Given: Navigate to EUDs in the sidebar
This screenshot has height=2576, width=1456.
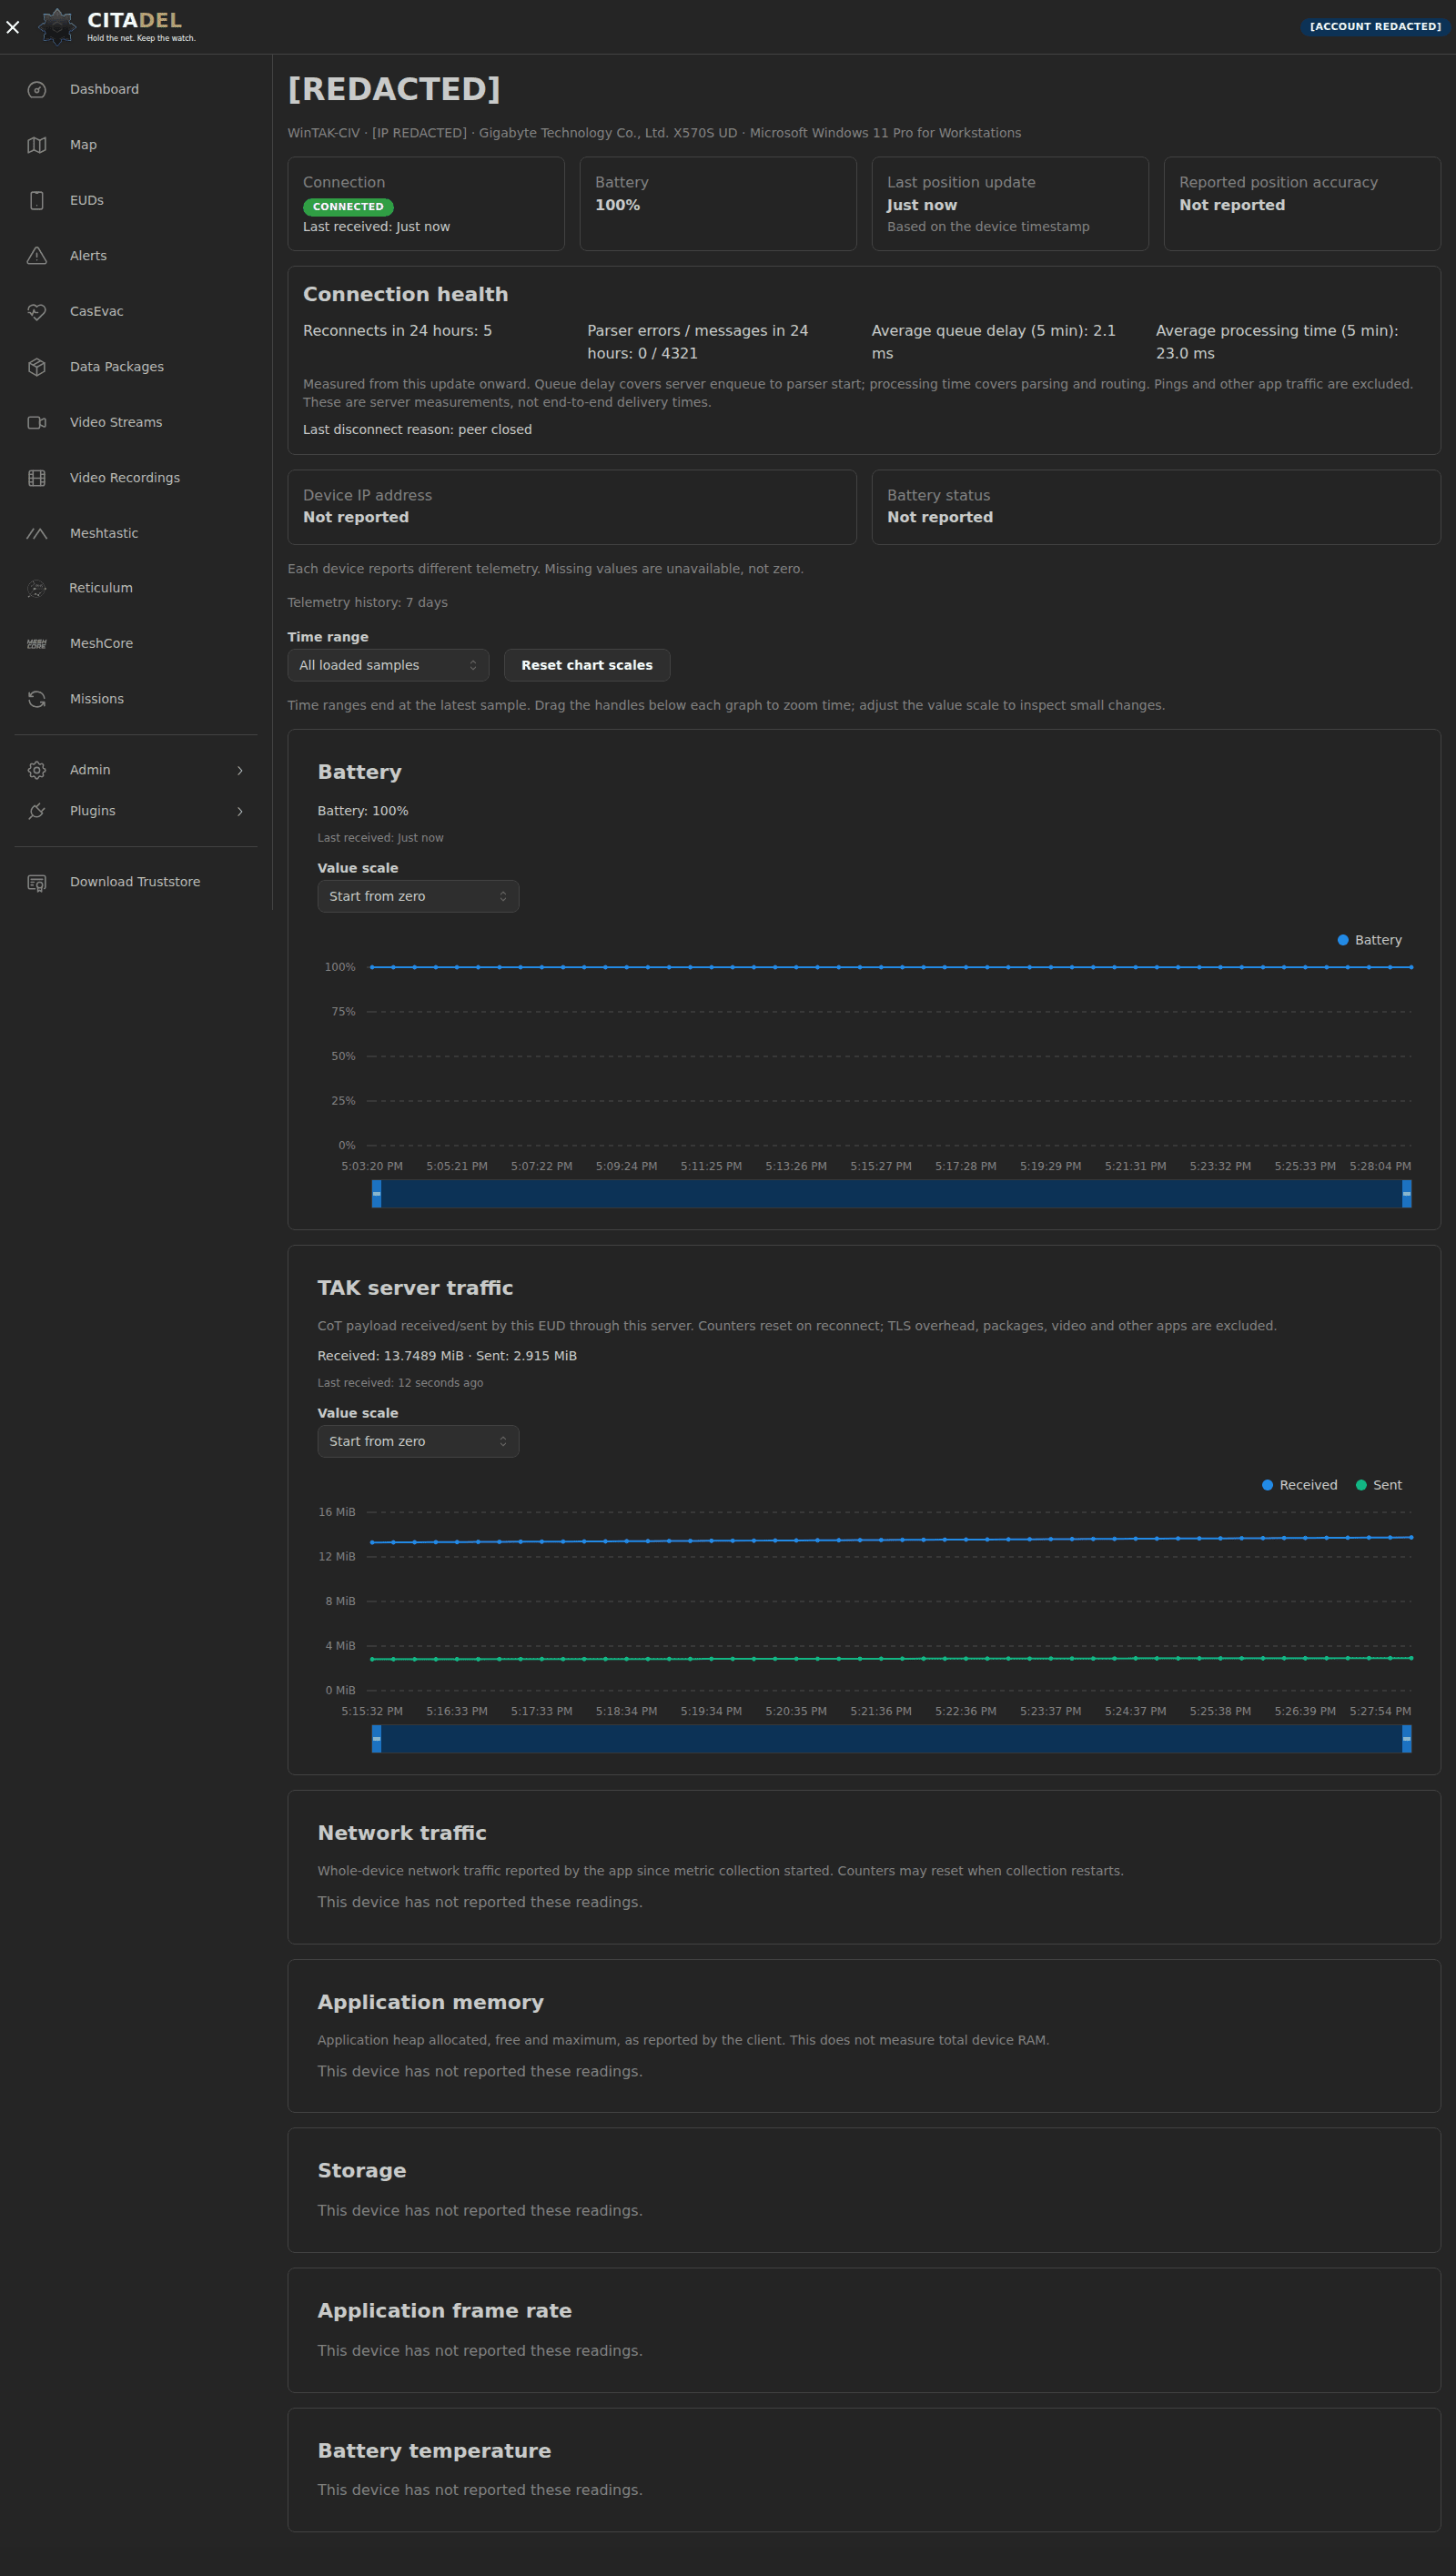Looking at the screenshot, I should click(x=136, y=200).
